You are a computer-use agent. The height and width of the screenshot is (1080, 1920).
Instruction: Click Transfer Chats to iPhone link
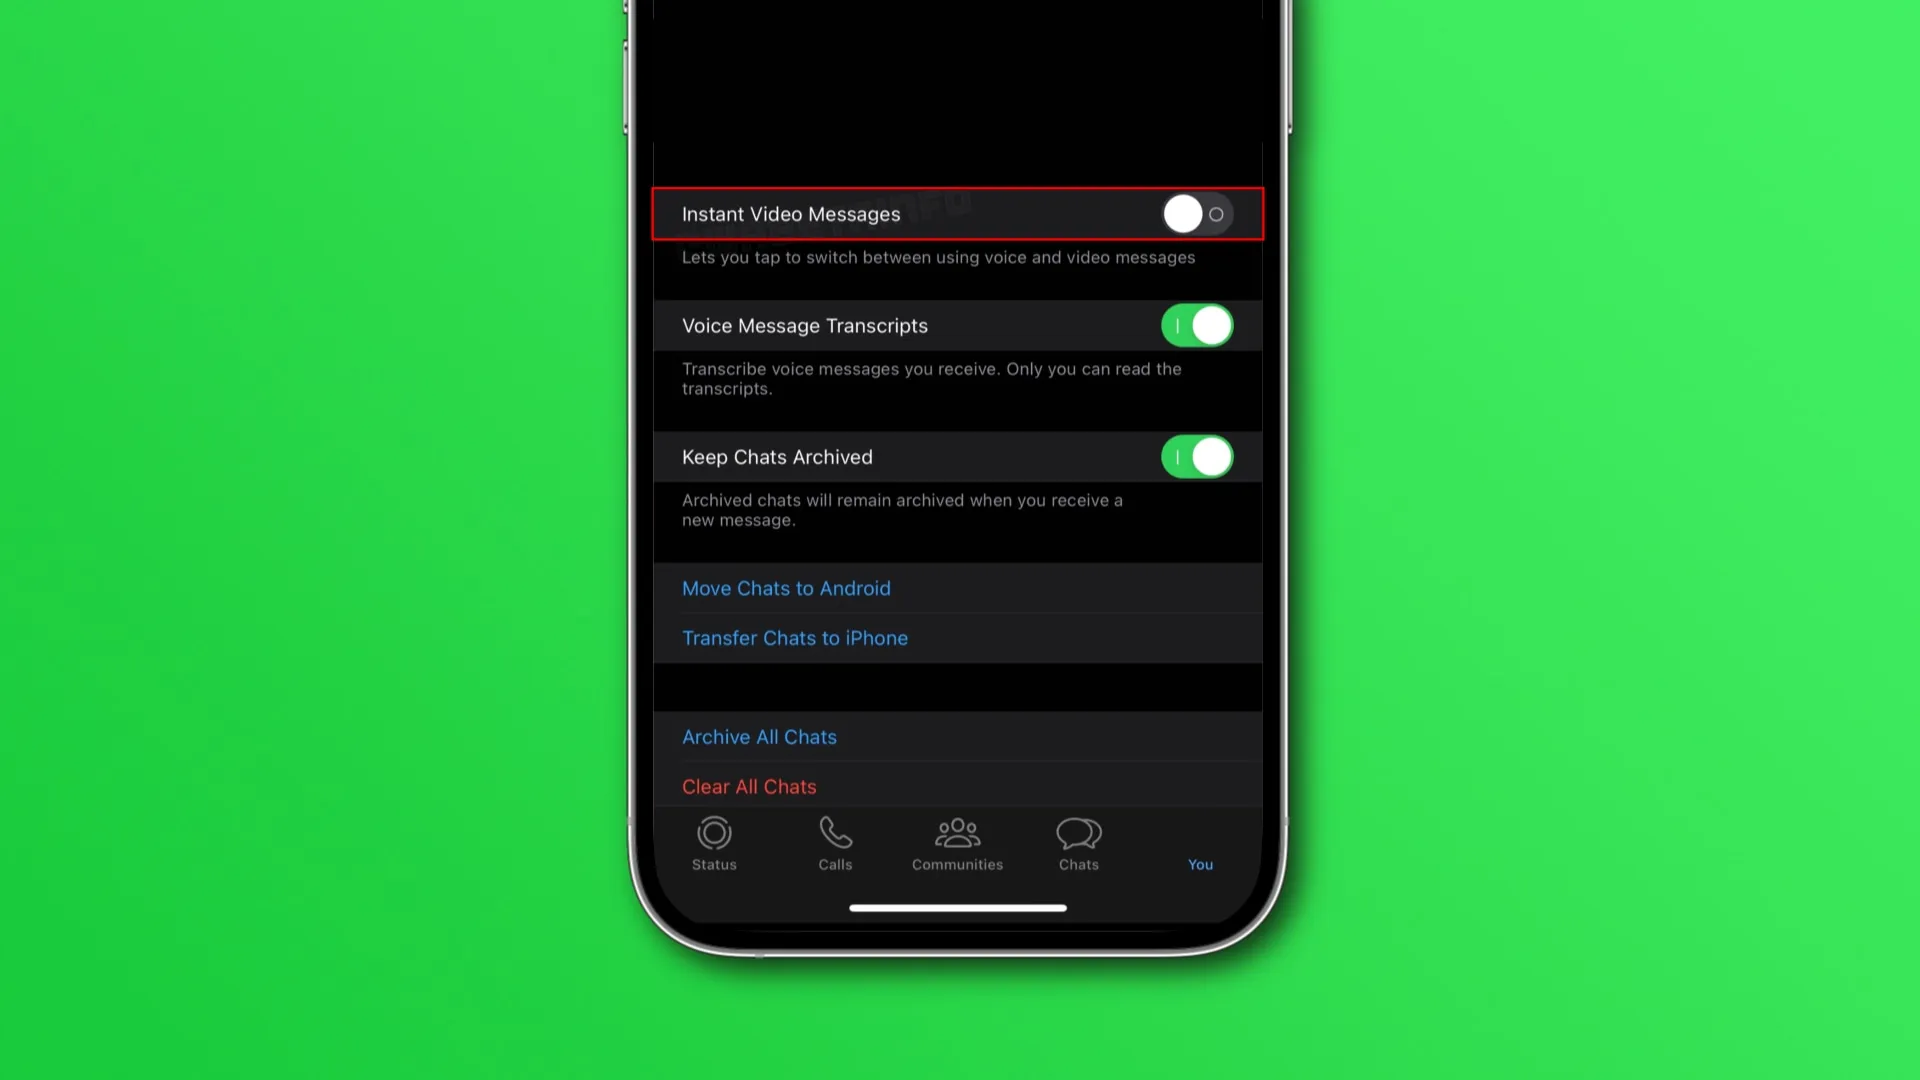coord(794,638)
